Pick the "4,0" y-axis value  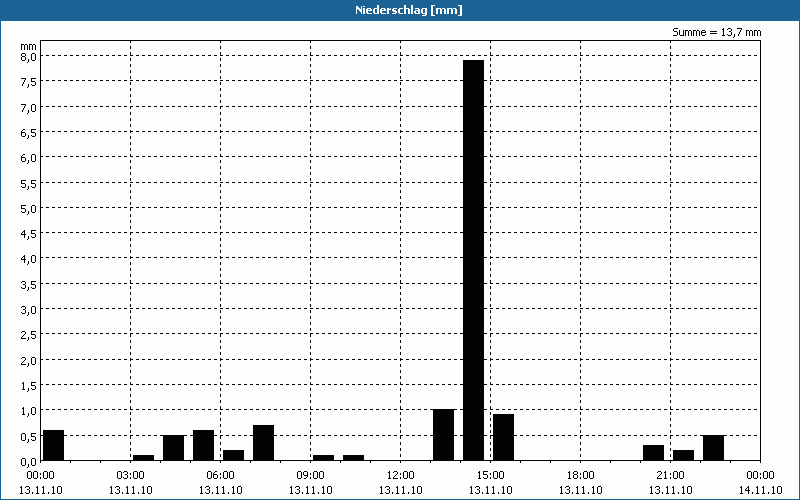(28, 259)
